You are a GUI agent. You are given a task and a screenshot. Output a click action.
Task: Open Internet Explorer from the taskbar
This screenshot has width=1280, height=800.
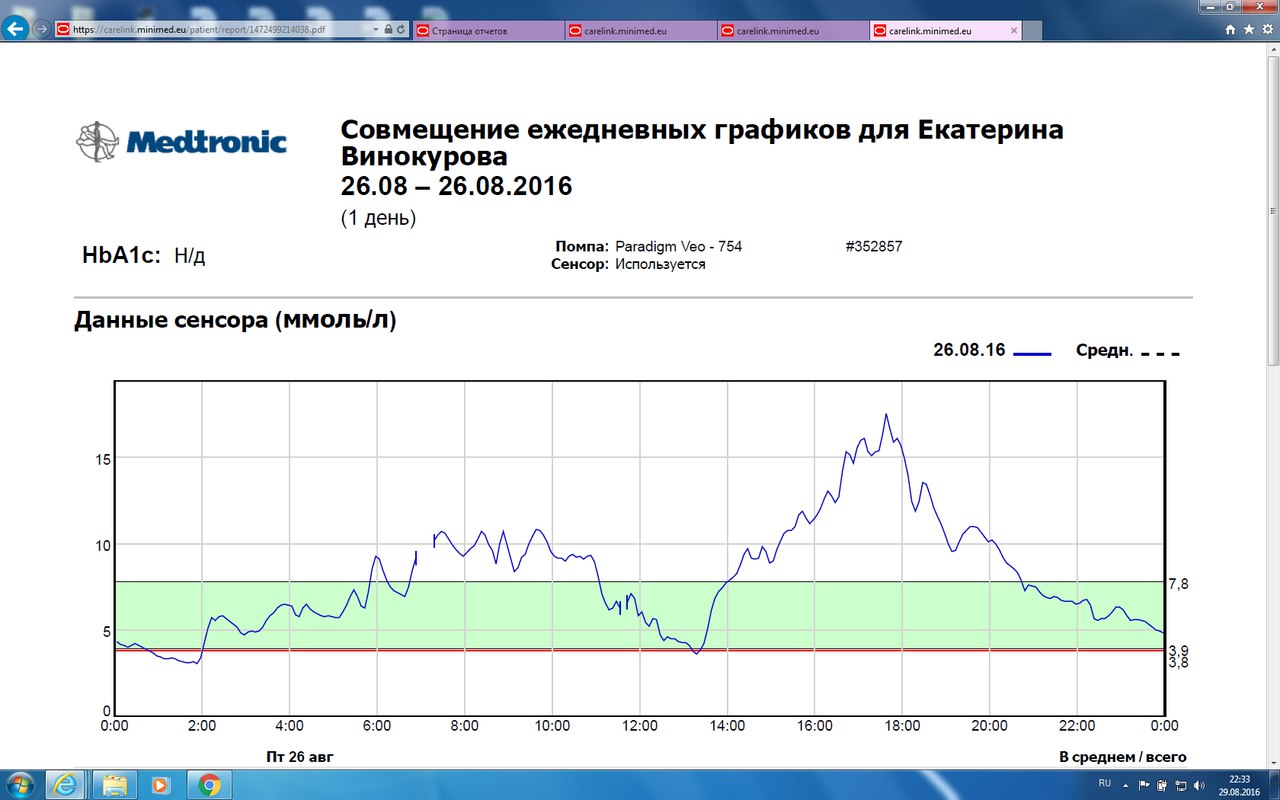pyautogui.click(x=62, y=786)
